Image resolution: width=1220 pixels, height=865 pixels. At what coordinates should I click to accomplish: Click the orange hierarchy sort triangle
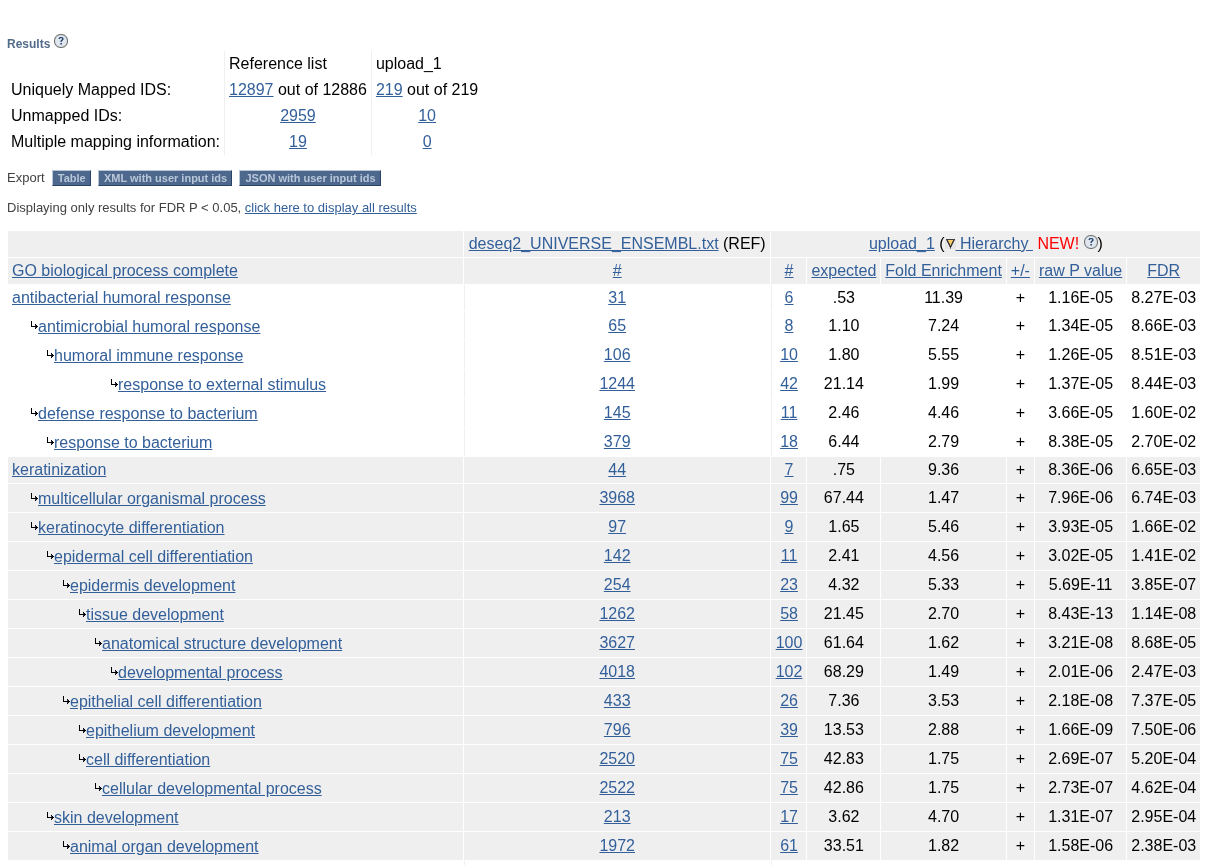tap(950, 243)
